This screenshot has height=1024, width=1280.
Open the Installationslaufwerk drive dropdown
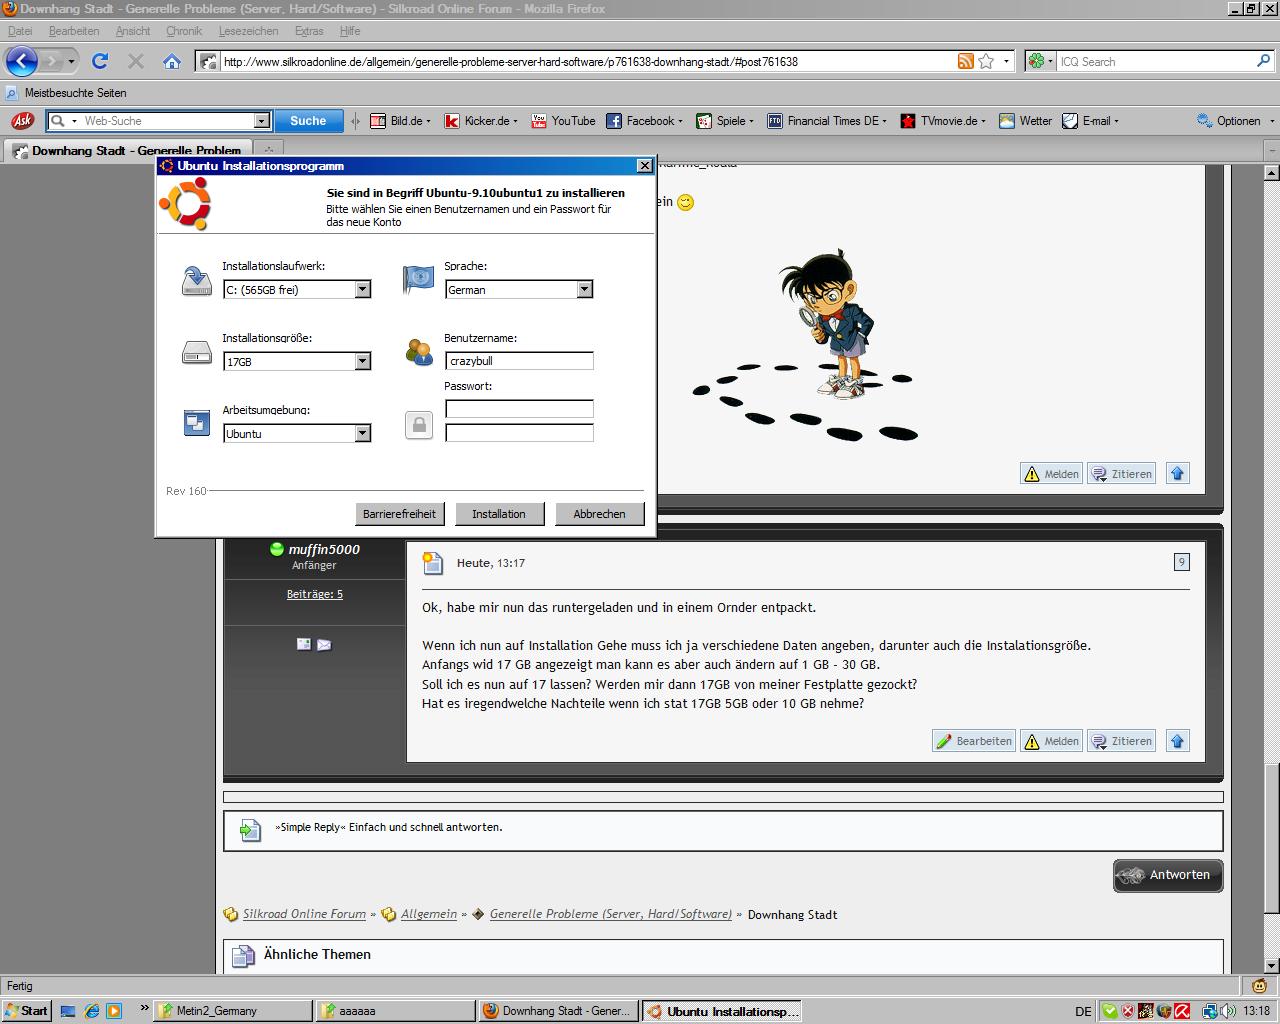click(363, 289)
